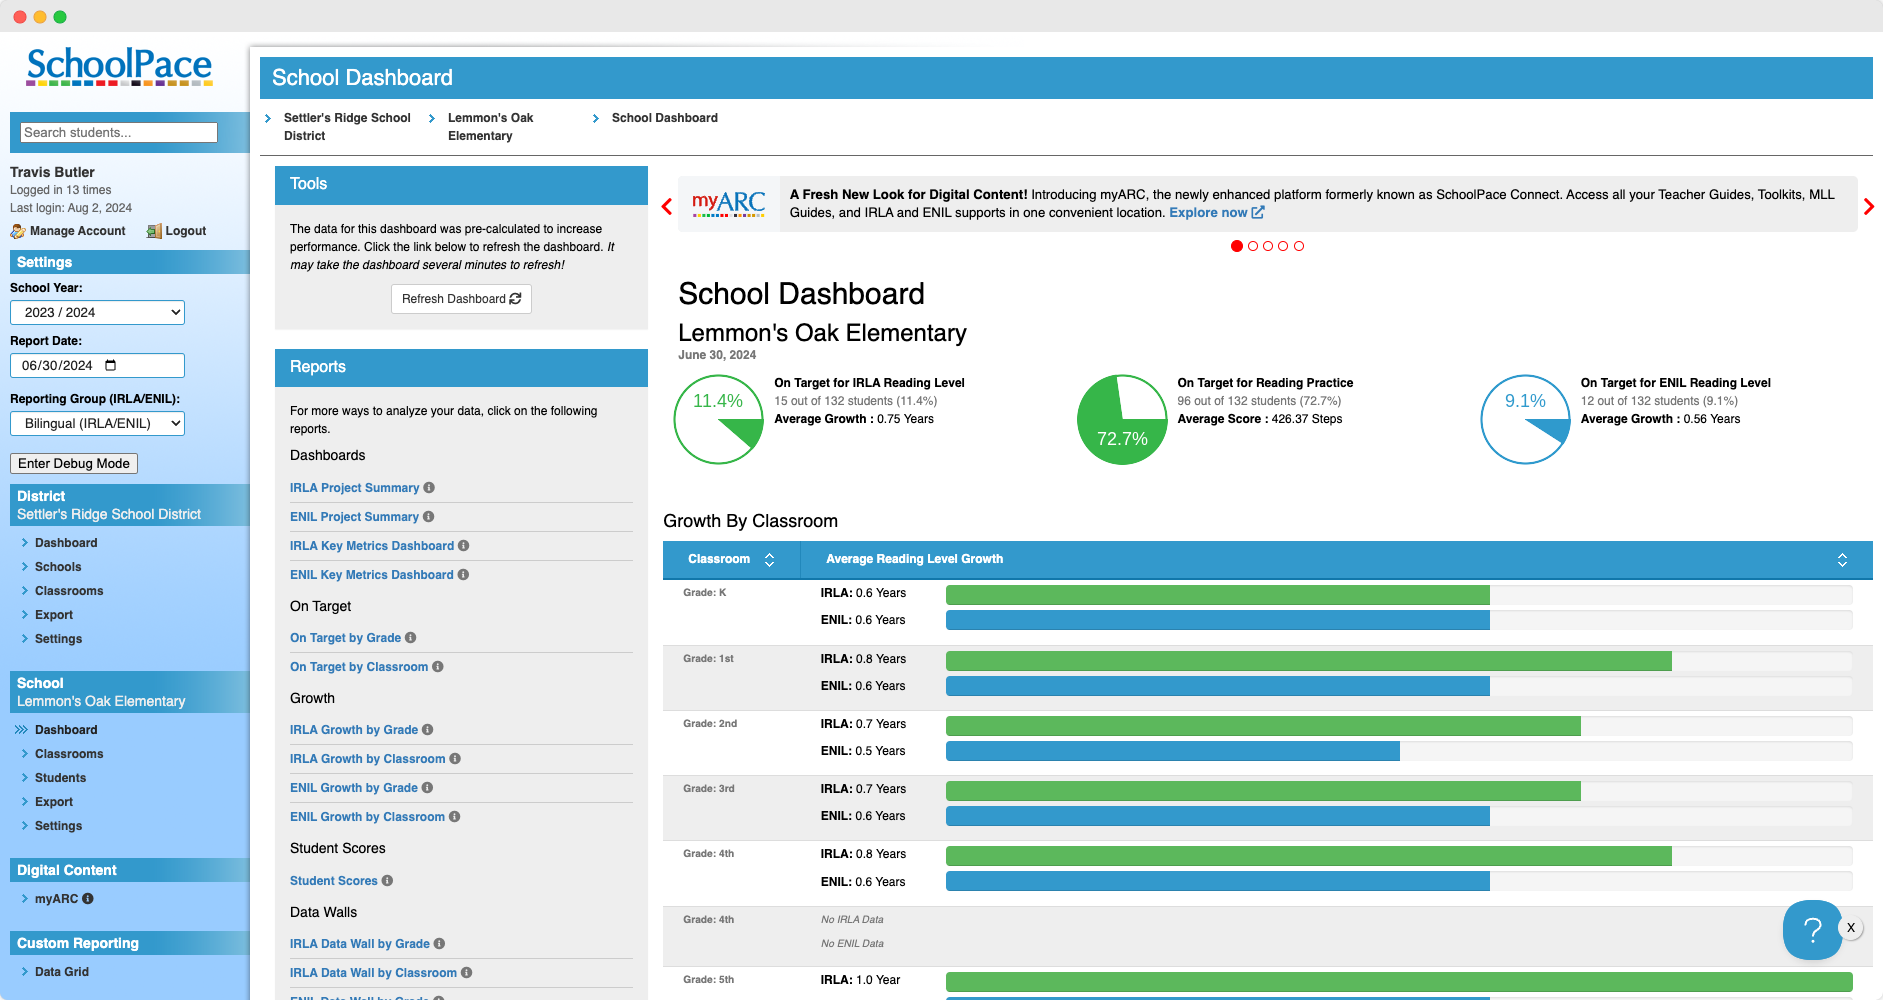Image resolution: width=1883 pixels, height=1000 pixels.
Task: Click the Report Date input field
Action: [97, 365]
